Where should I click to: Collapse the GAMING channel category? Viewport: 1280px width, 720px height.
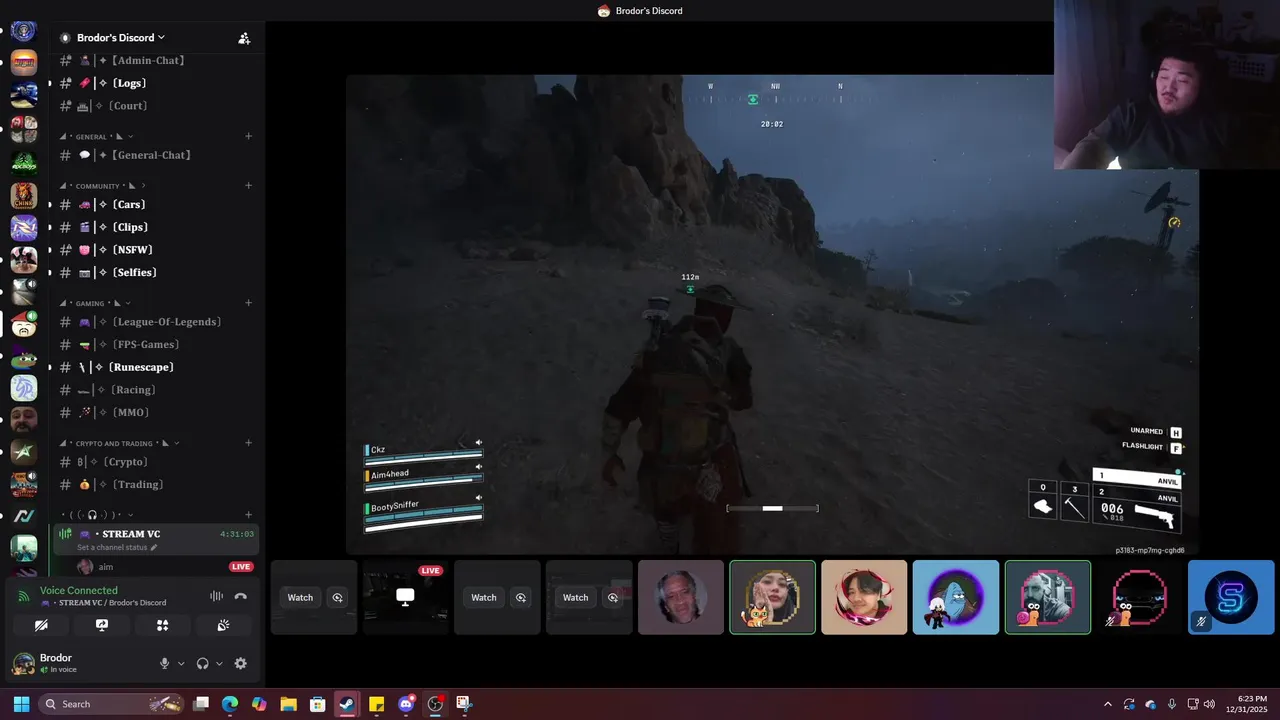[96, 303]
